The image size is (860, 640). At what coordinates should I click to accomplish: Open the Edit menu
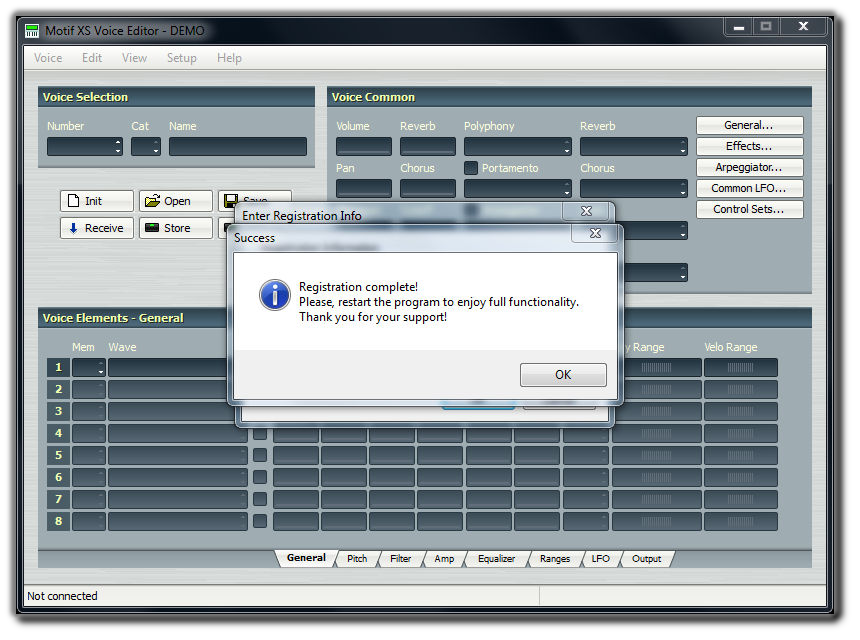(x=92, y=58)
